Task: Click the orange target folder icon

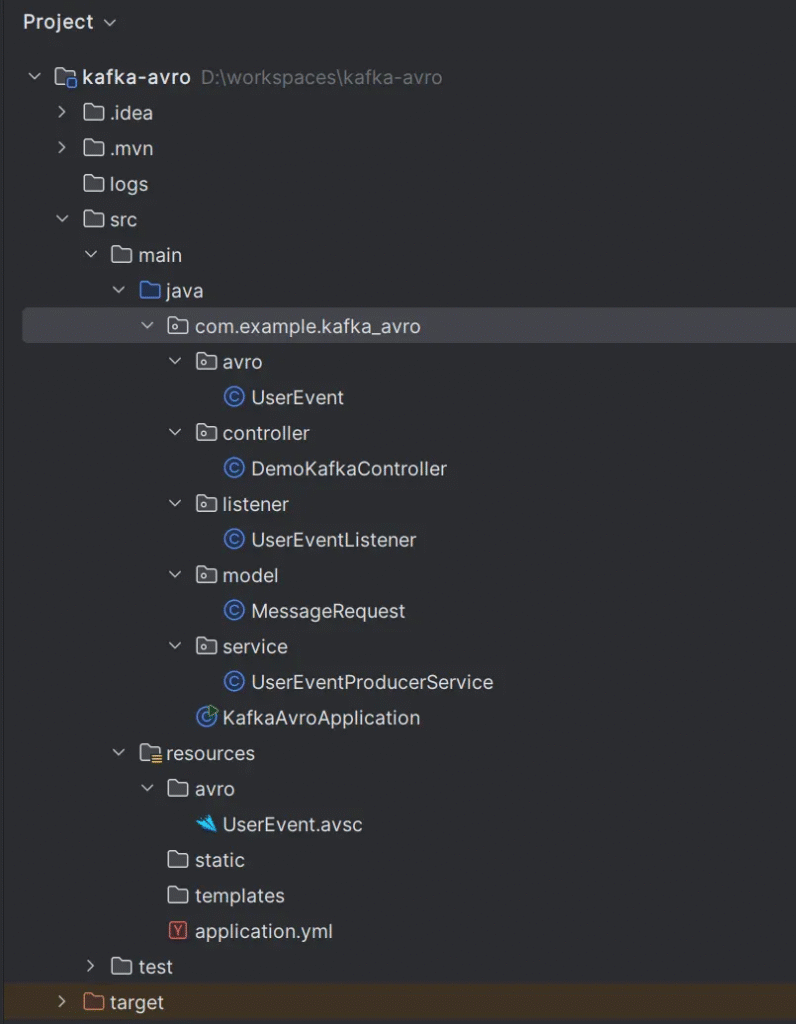Action: click(x=94, y=1002)
